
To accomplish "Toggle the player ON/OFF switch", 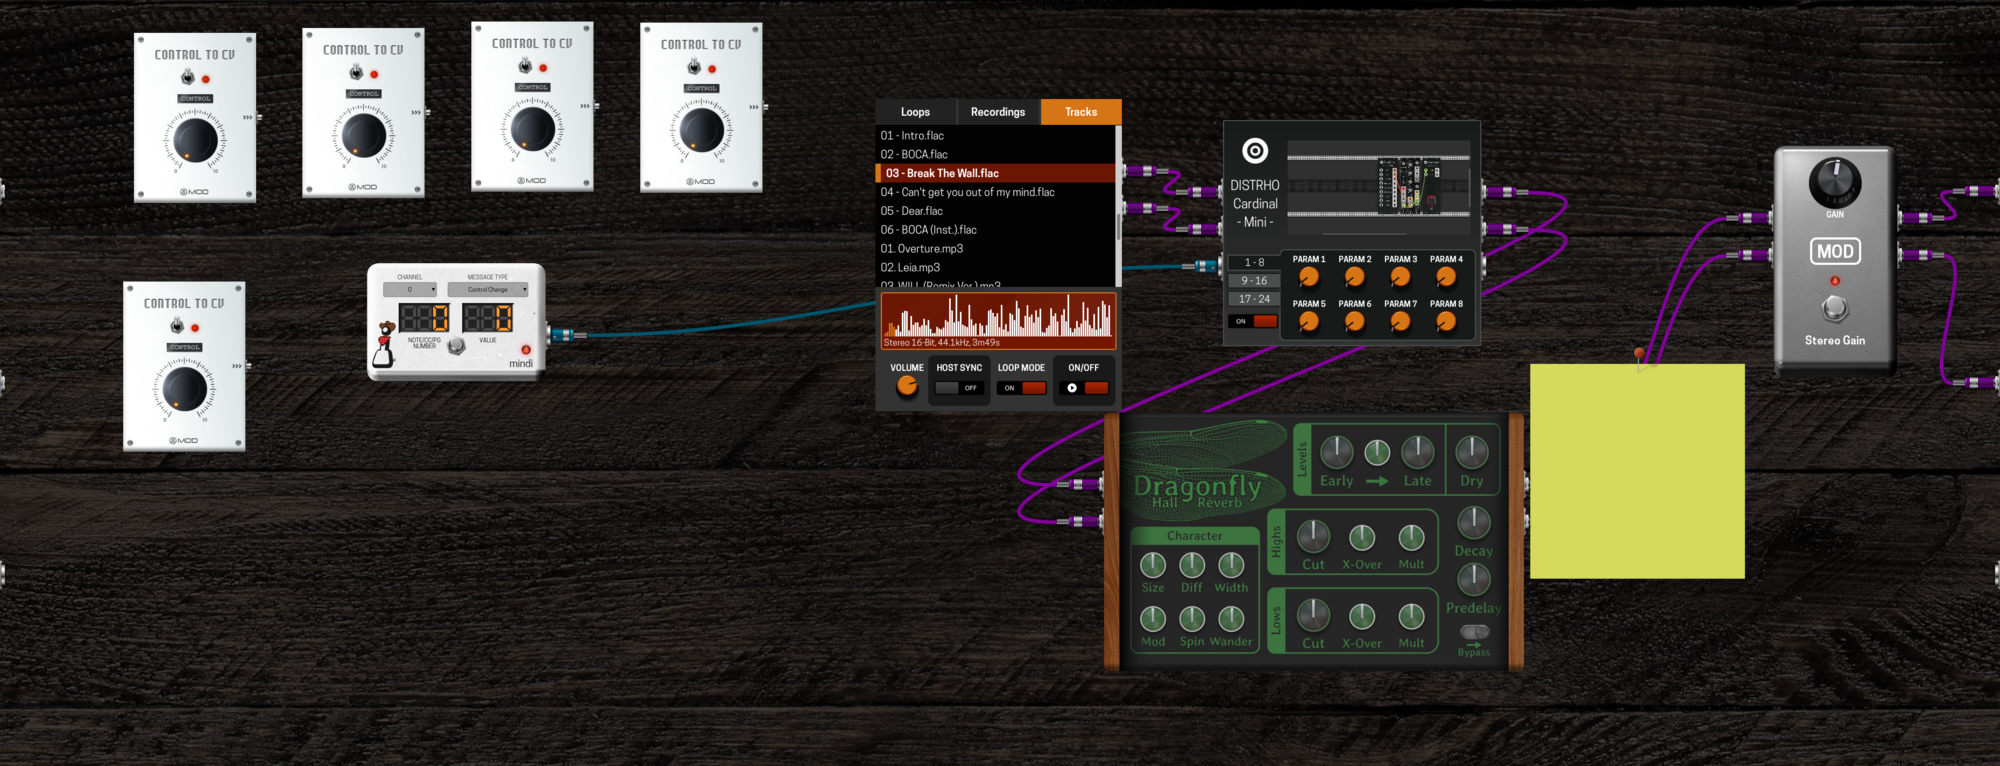I will (x=1084, y=388).
